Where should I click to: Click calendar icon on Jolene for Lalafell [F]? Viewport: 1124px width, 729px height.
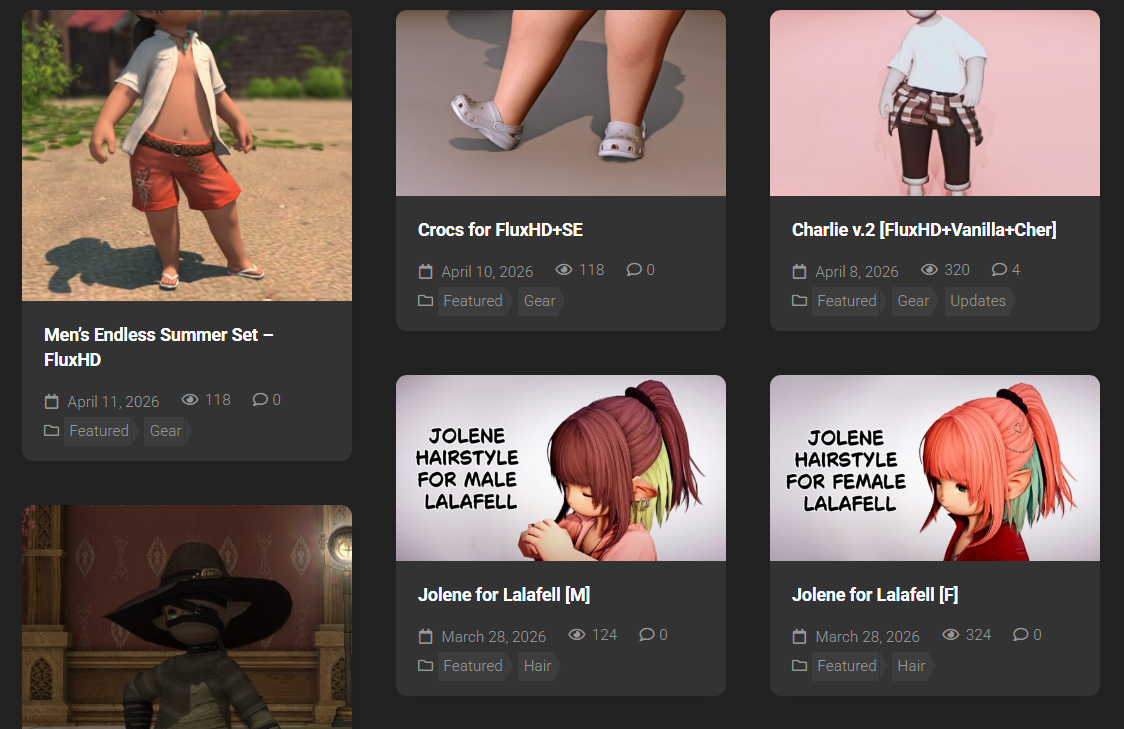pyautogui.click(x=799, y=637)
